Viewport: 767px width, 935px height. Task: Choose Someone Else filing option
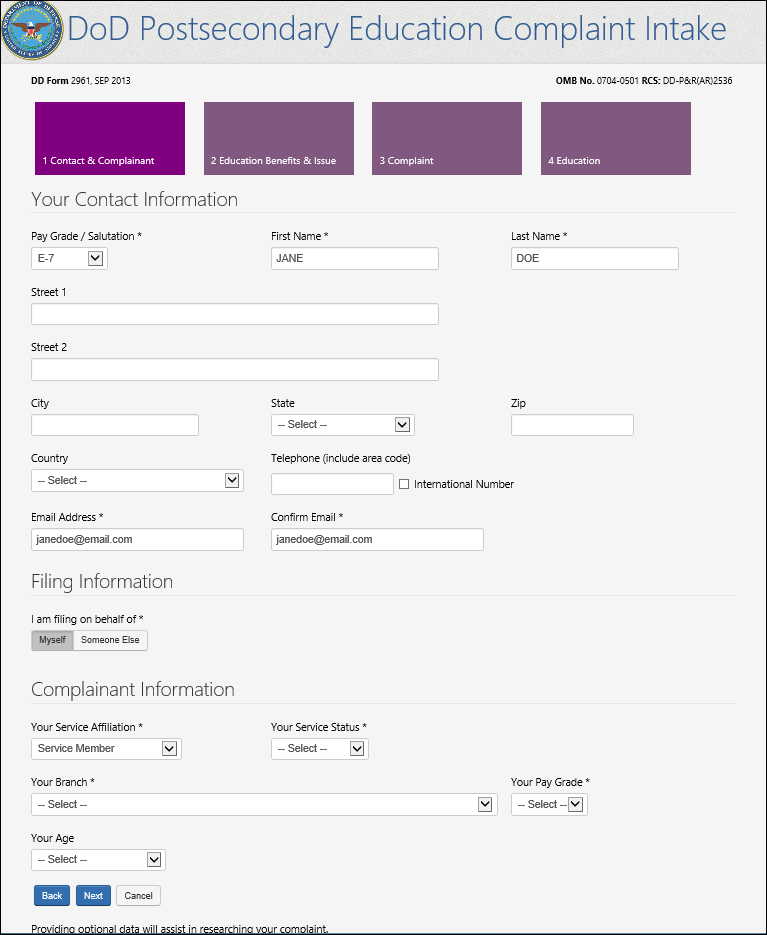tap(110, 640)
